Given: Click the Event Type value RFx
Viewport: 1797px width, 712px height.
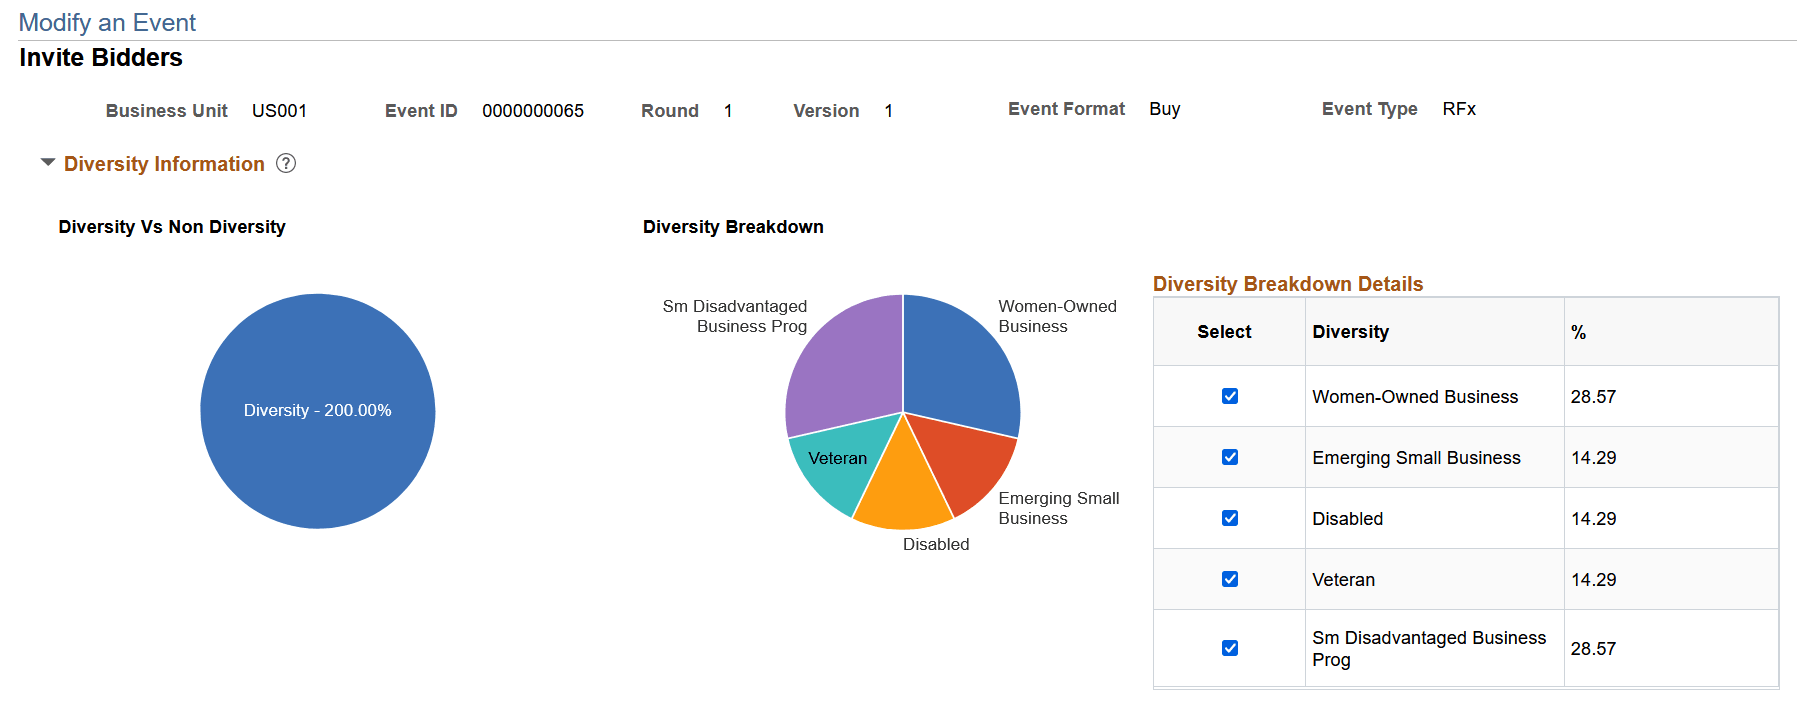Looking at the screenshot, I should tap(1459, 109).
